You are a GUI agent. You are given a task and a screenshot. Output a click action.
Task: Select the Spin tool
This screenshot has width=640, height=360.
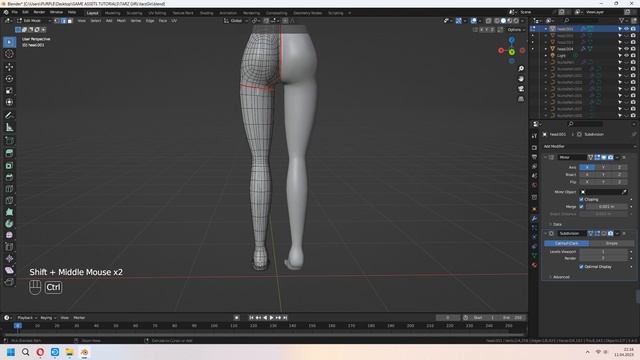(9, 224)
